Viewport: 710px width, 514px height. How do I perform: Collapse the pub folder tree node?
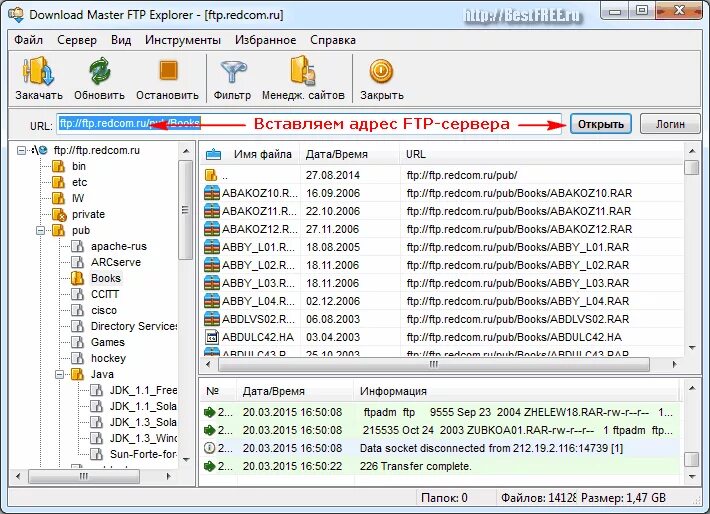40,231
